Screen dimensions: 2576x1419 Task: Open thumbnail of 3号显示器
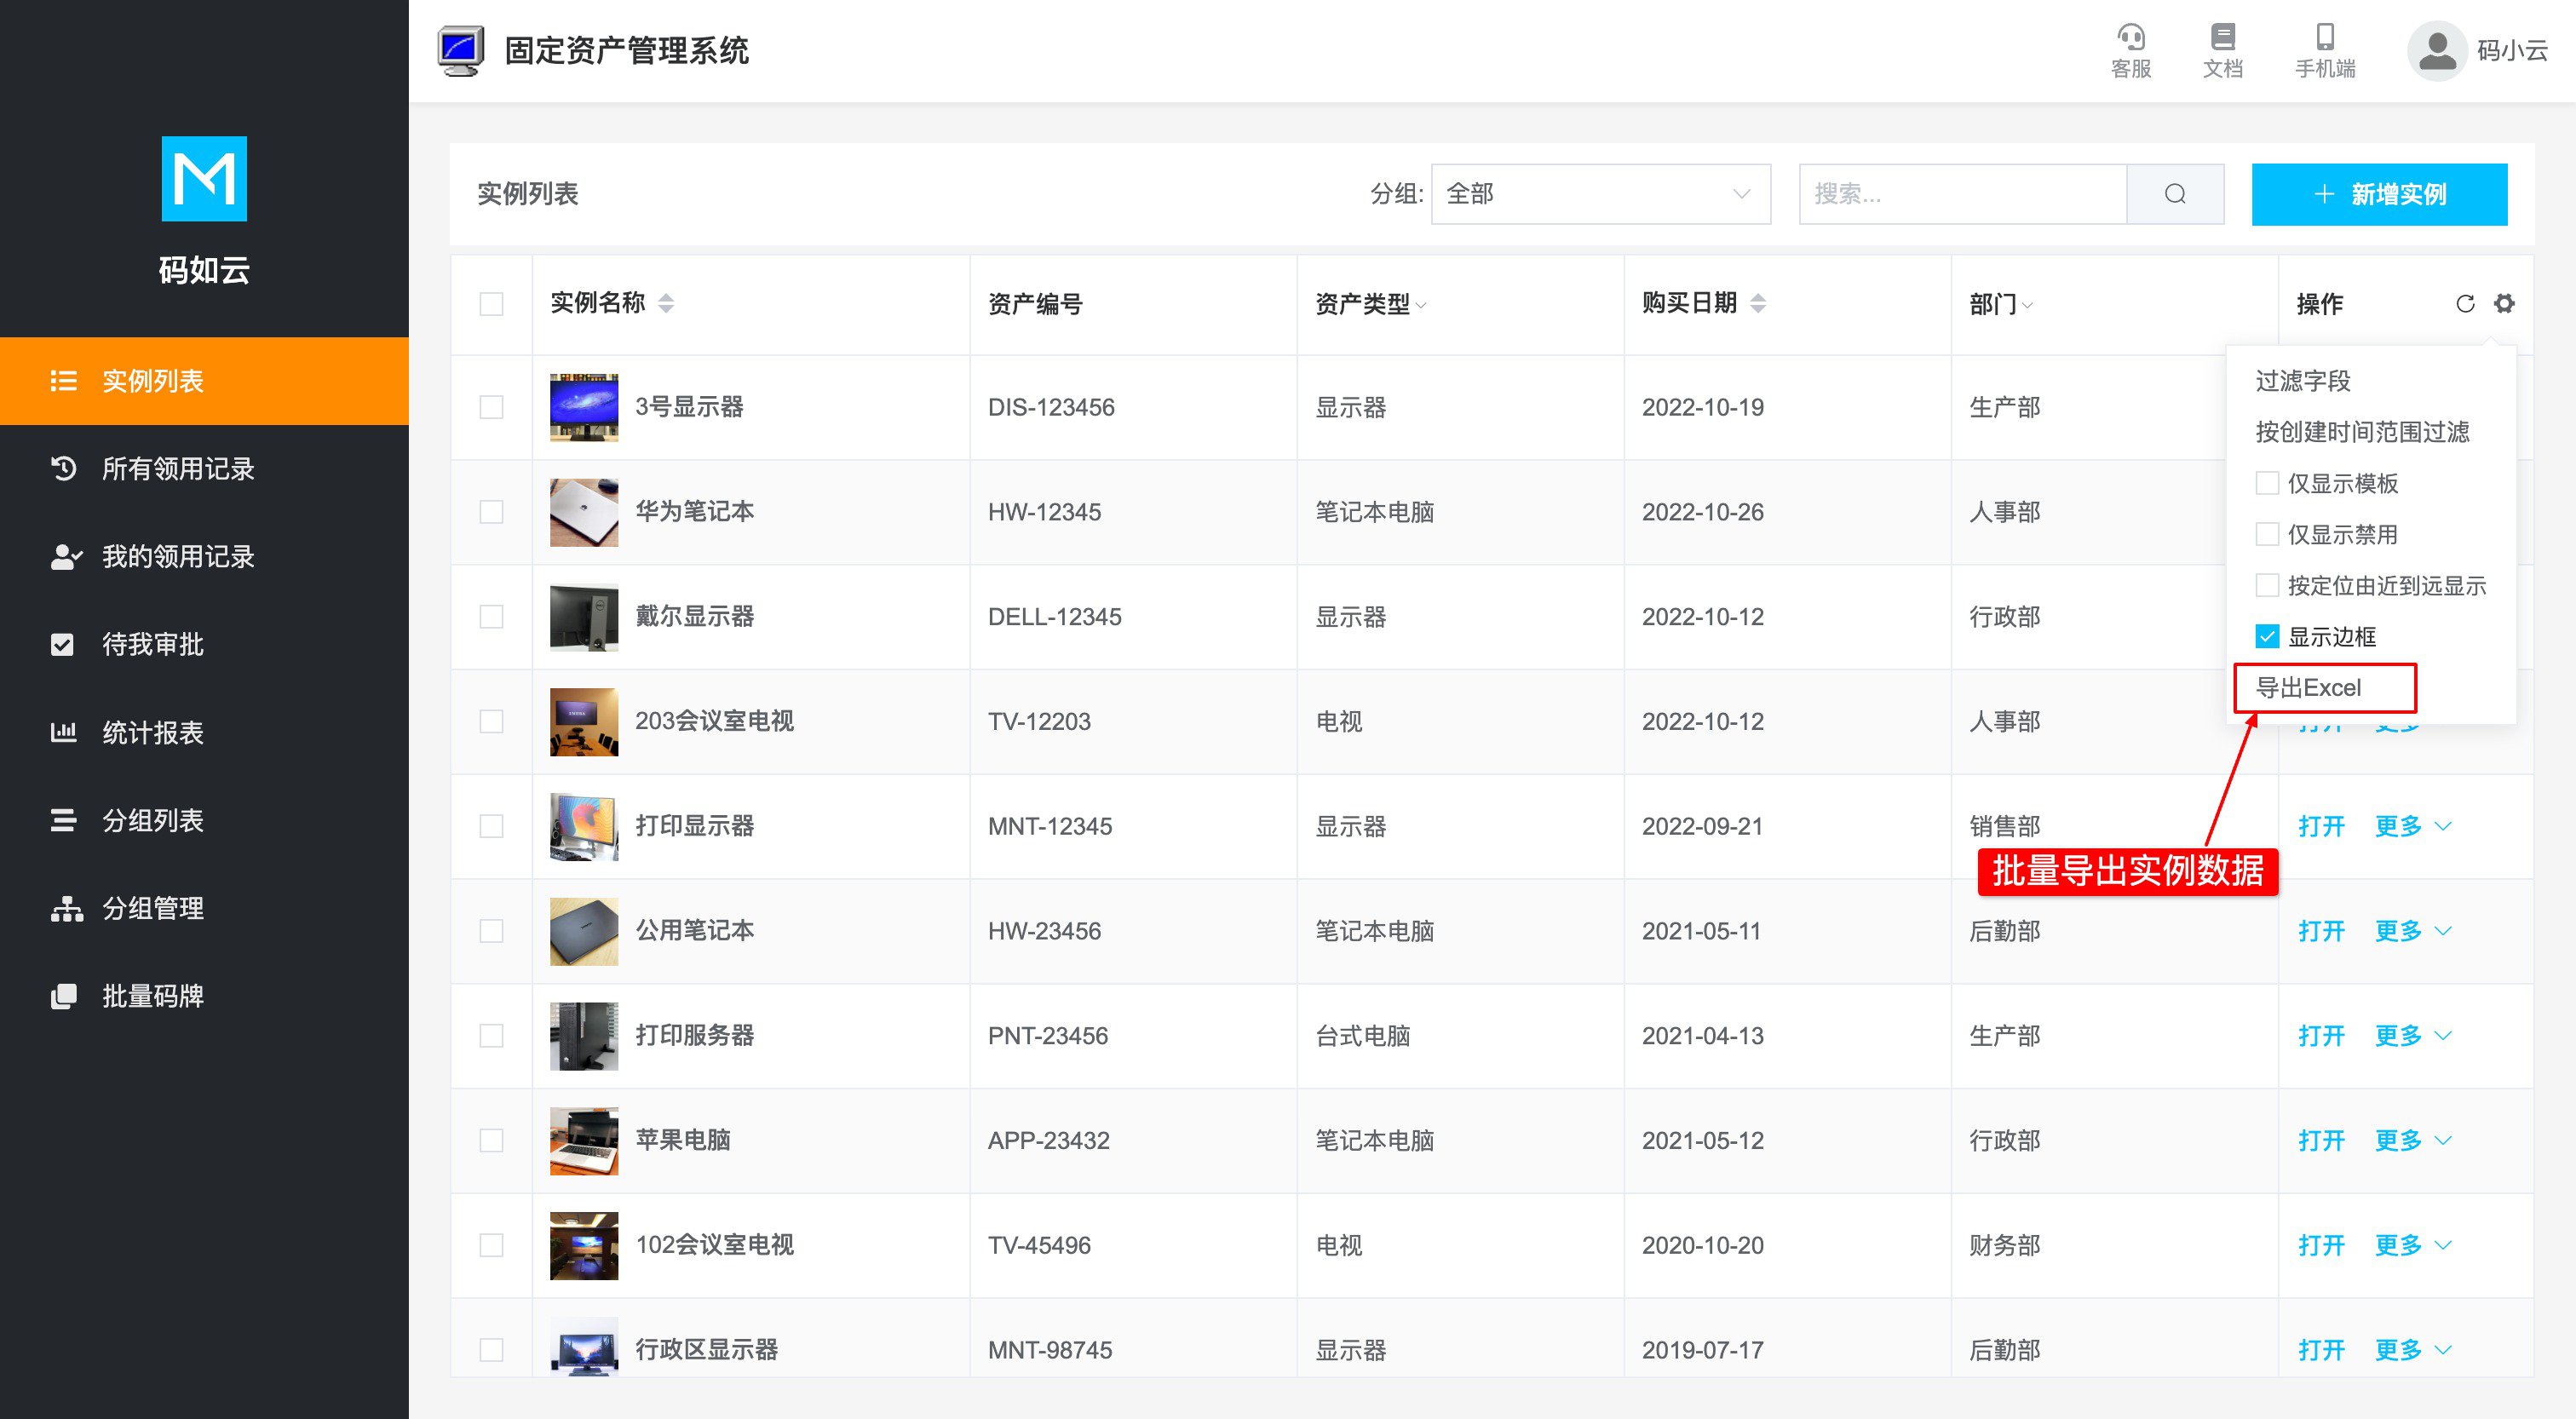(x=584, y=407)
